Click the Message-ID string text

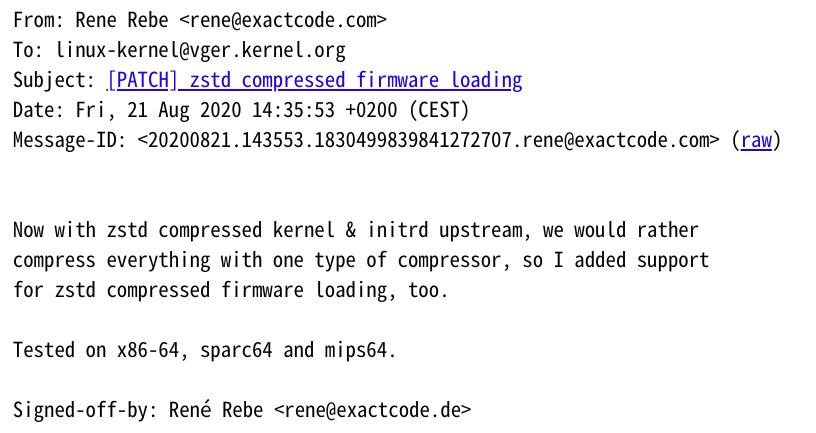click(429, 141)
